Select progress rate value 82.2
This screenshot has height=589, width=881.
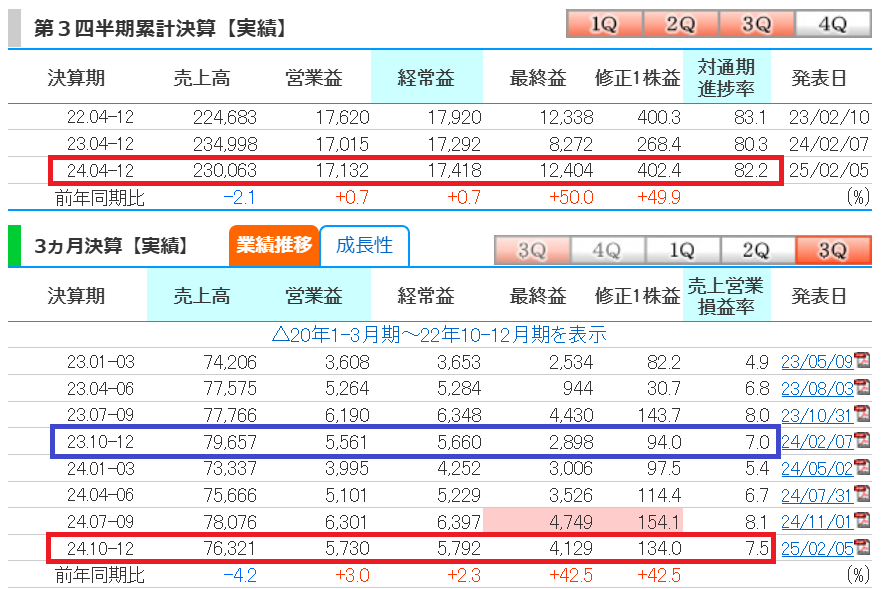[x=751, y=170]
